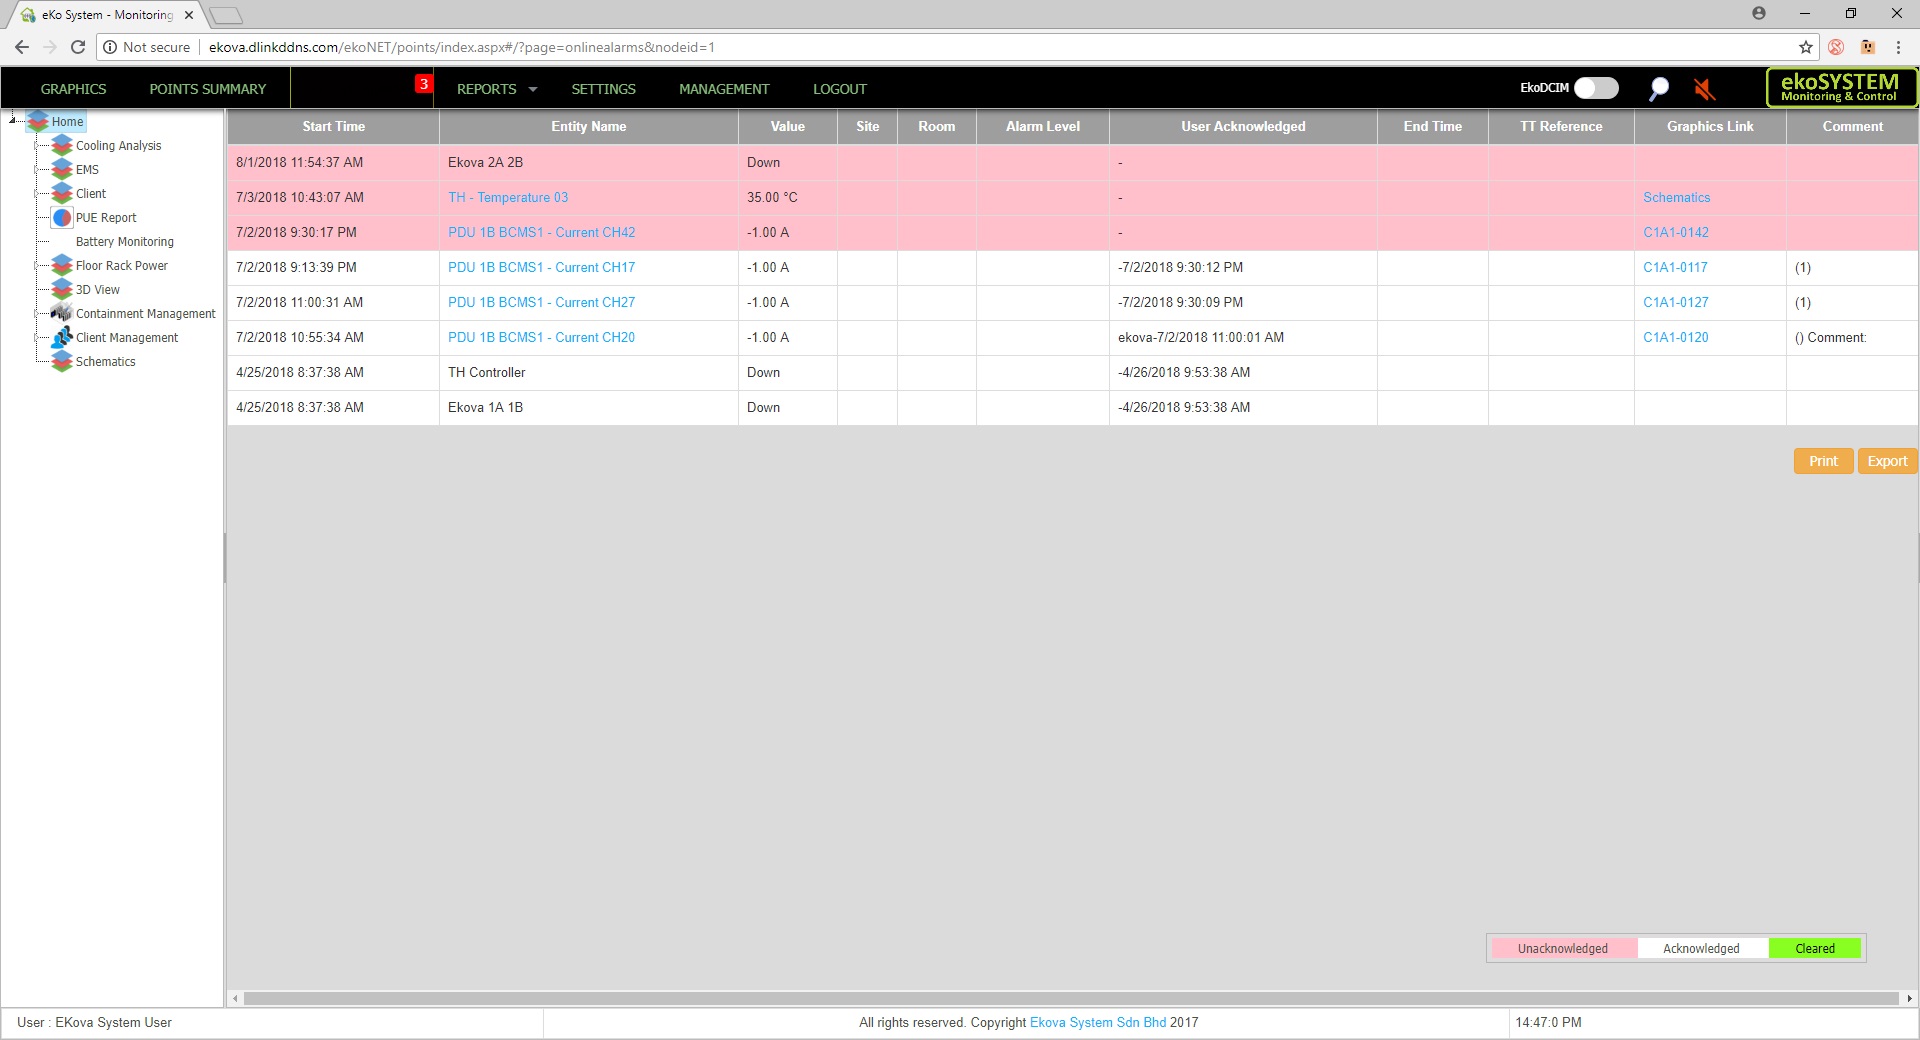Click the Cooling Analysis layers icon
Viewport: 1920px width, 1040px height.
click(62, 145)
